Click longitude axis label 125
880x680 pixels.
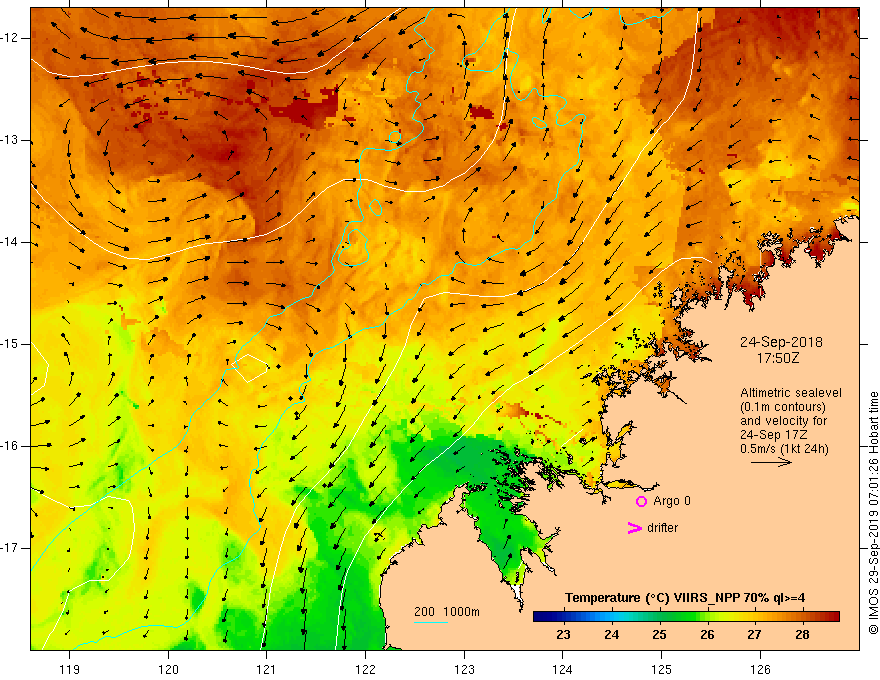coord(662,669)
